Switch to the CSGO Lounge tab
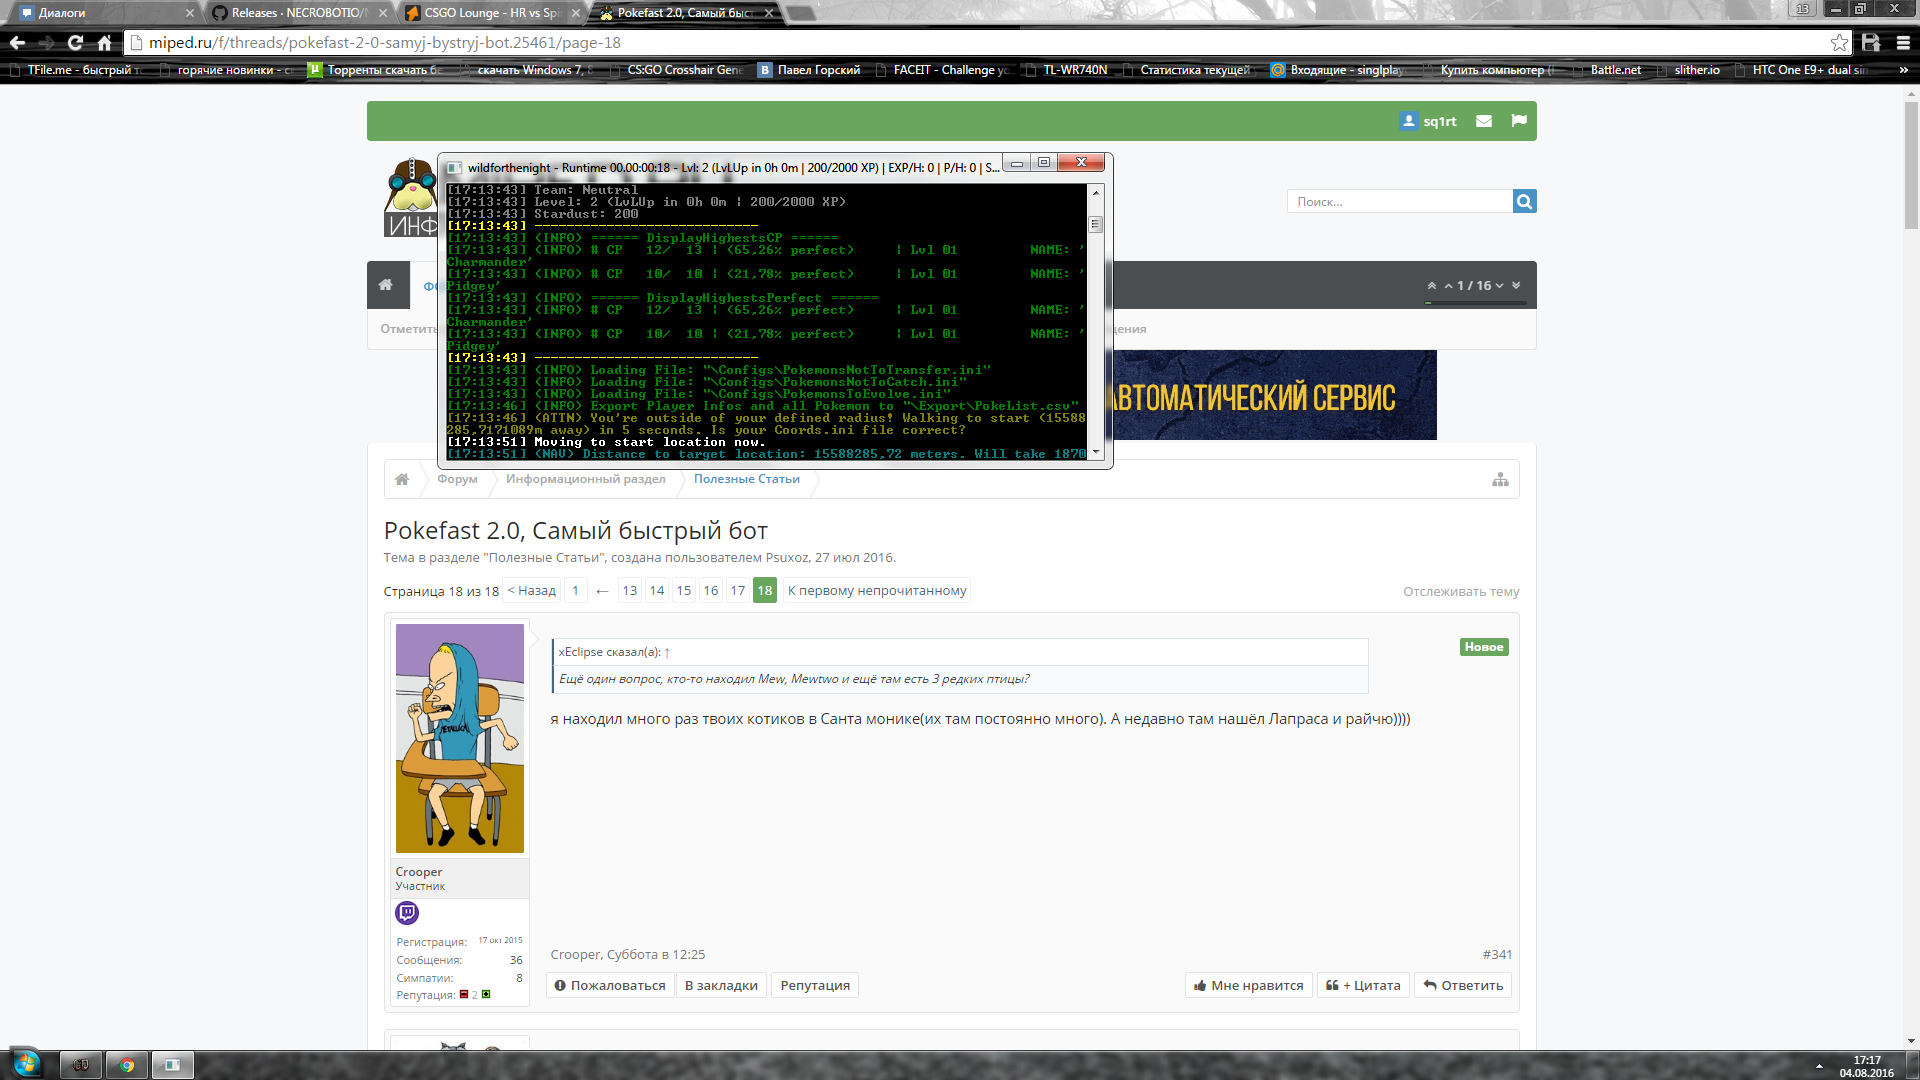This screenshot has height=1080, width=1920. [488, 13]
